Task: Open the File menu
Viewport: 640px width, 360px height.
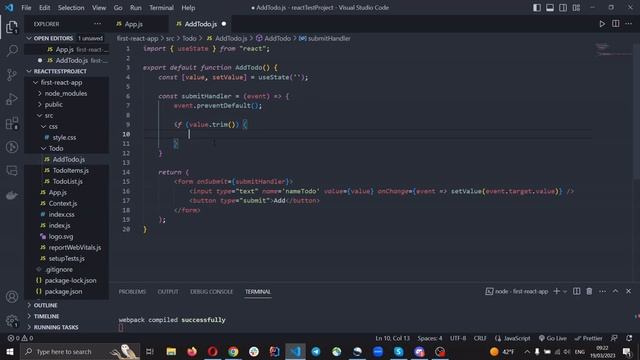Action: tap(26, 8)
